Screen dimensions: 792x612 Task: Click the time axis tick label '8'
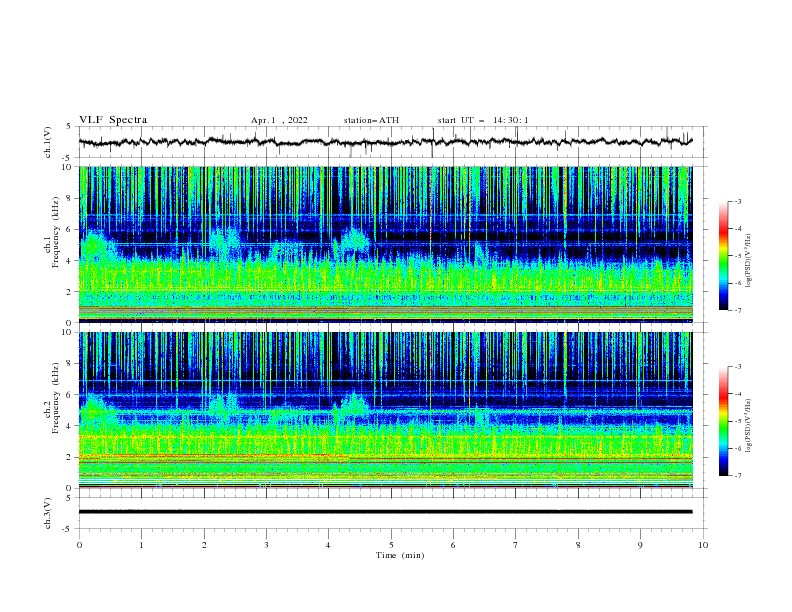click(578, 545)
